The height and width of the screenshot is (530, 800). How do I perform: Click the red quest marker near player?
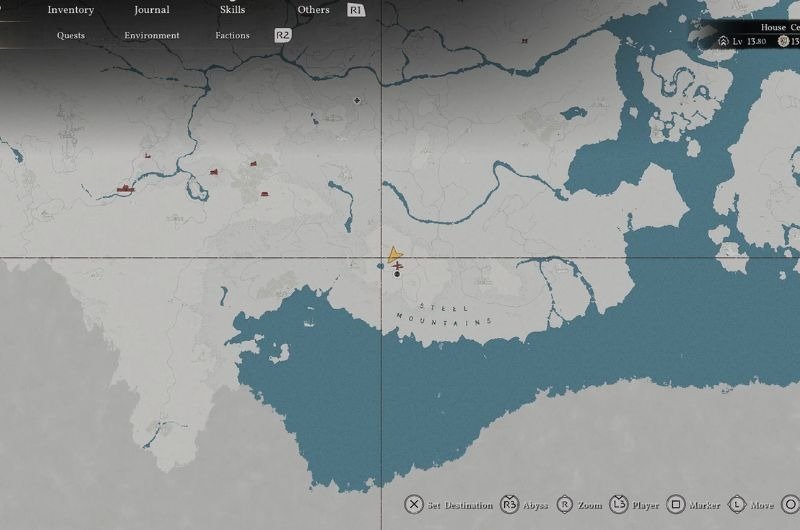click(398, 267)
